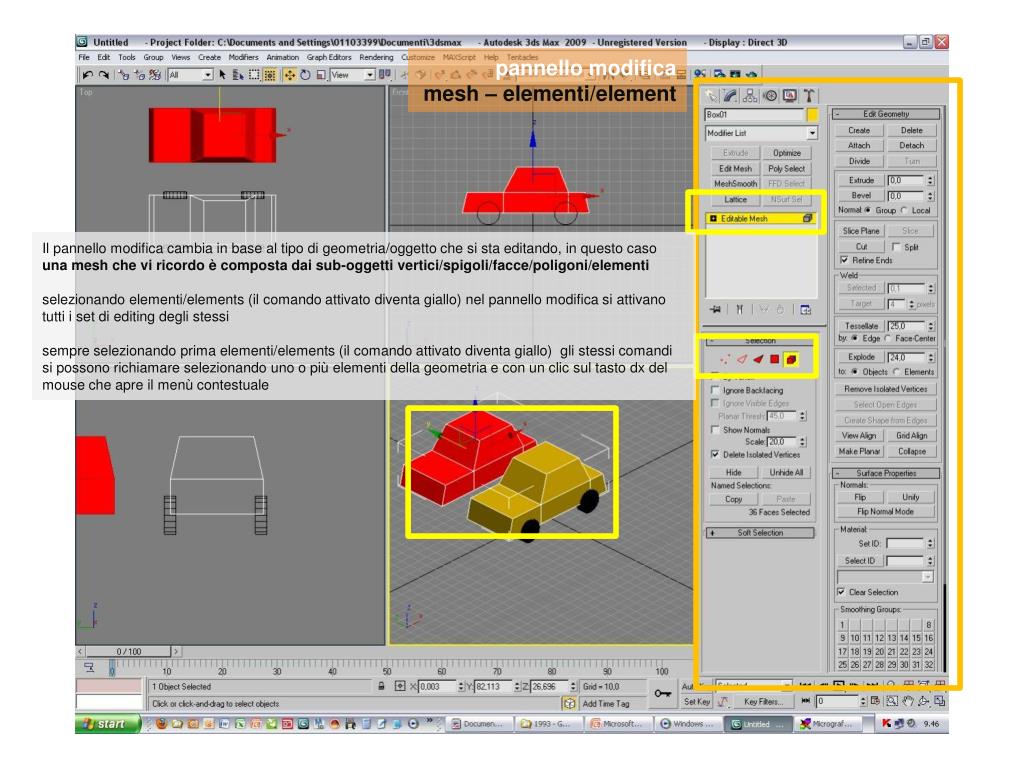Open the Edit menu
1024x768 pixels.
(x=104, y=57)
